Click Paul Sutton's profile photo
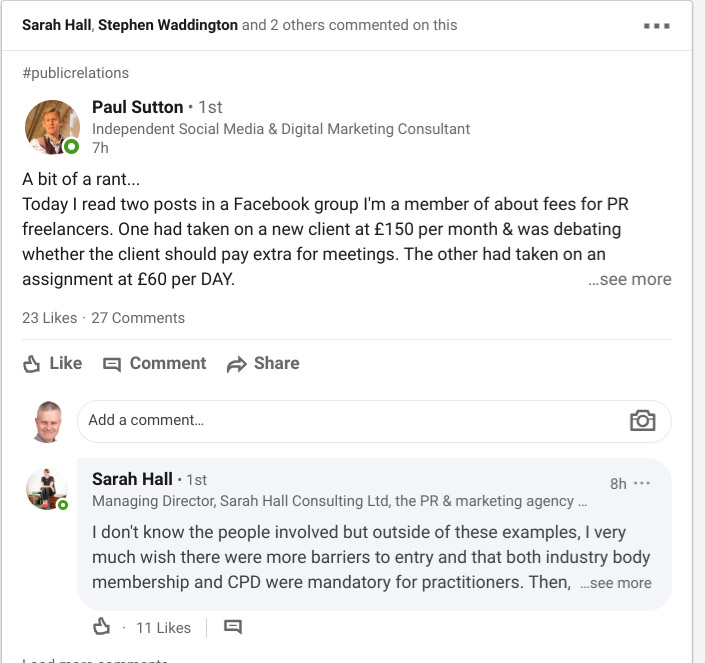Image resolution: width=705 pixels, height=663 pixels. (52, 126)
